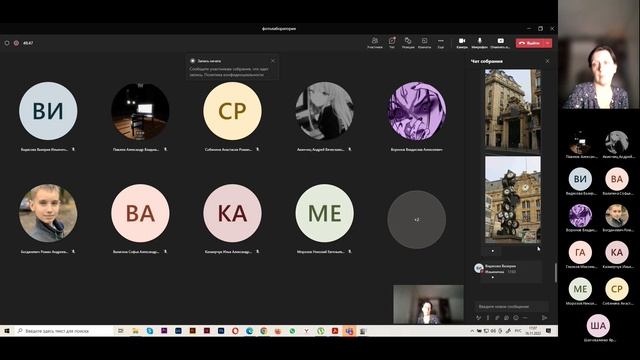Image resolution: width=640 pixels, height=360 pixels.
Task: Click the self-view video preview
Action: click(x=428, y=304)
